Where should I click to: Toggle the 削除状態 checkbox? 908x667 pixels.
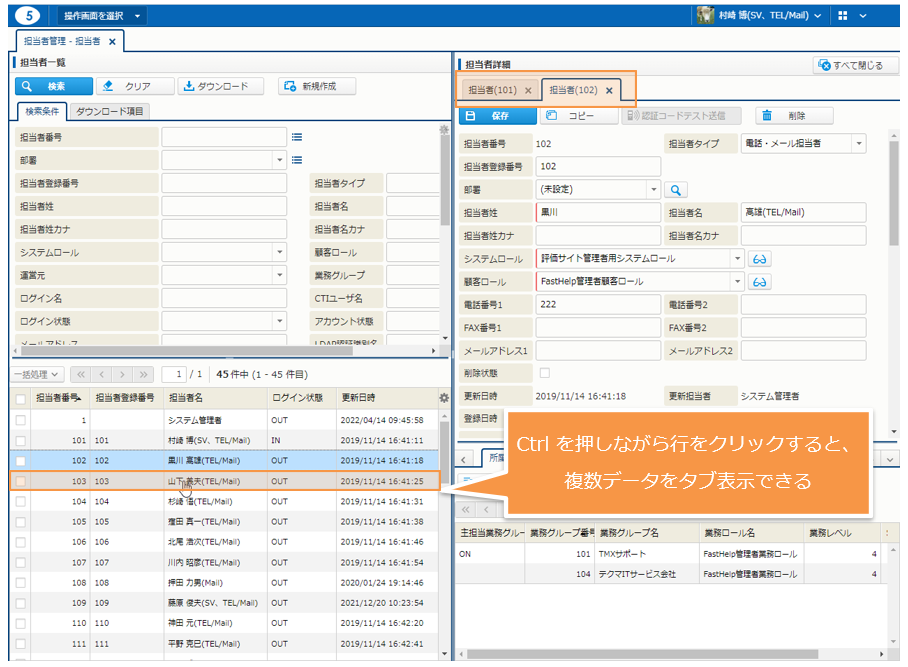pyautogui.click(x=545, y=373)
